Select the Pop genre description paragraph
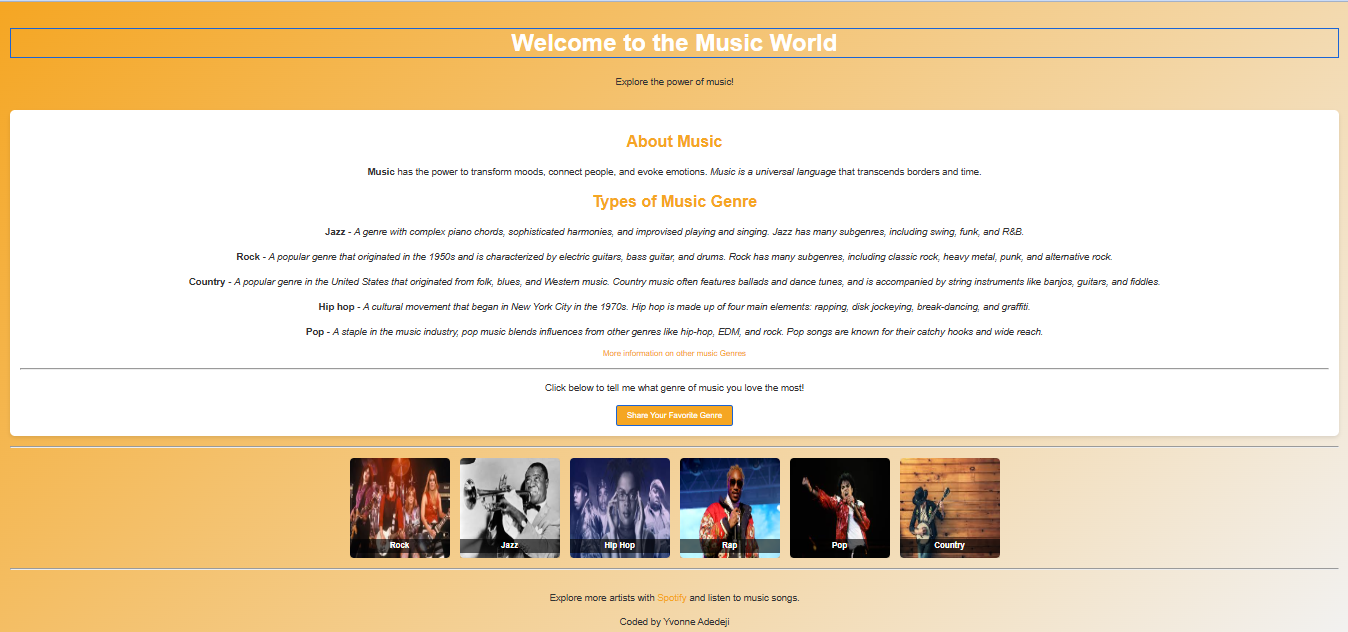The width and height of the screenshot is (1348, 632). click(674, 332)
